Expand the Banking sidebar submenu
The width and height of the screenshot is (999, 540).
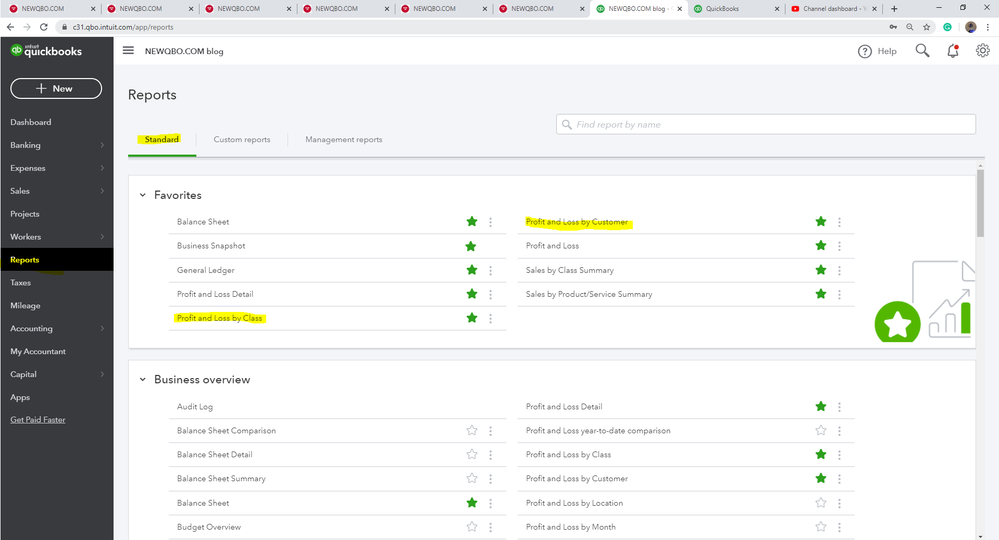(102, 145)
